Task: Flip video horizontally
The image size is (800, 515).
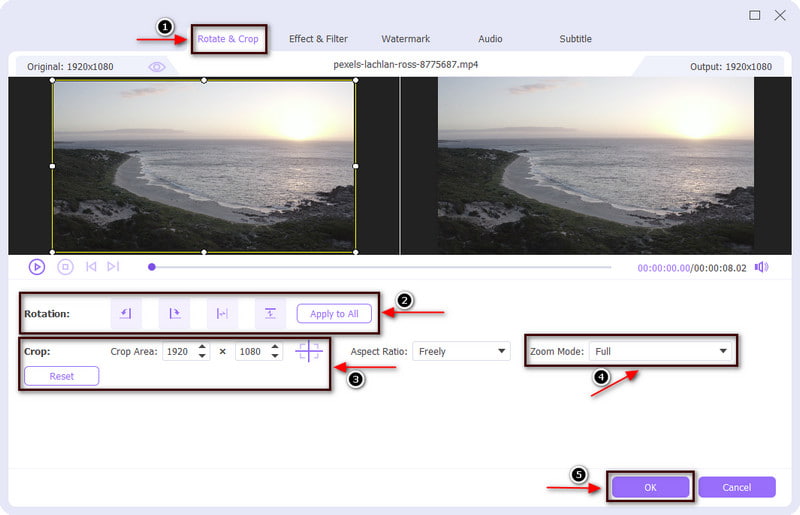Action: [x=222, y=313]
